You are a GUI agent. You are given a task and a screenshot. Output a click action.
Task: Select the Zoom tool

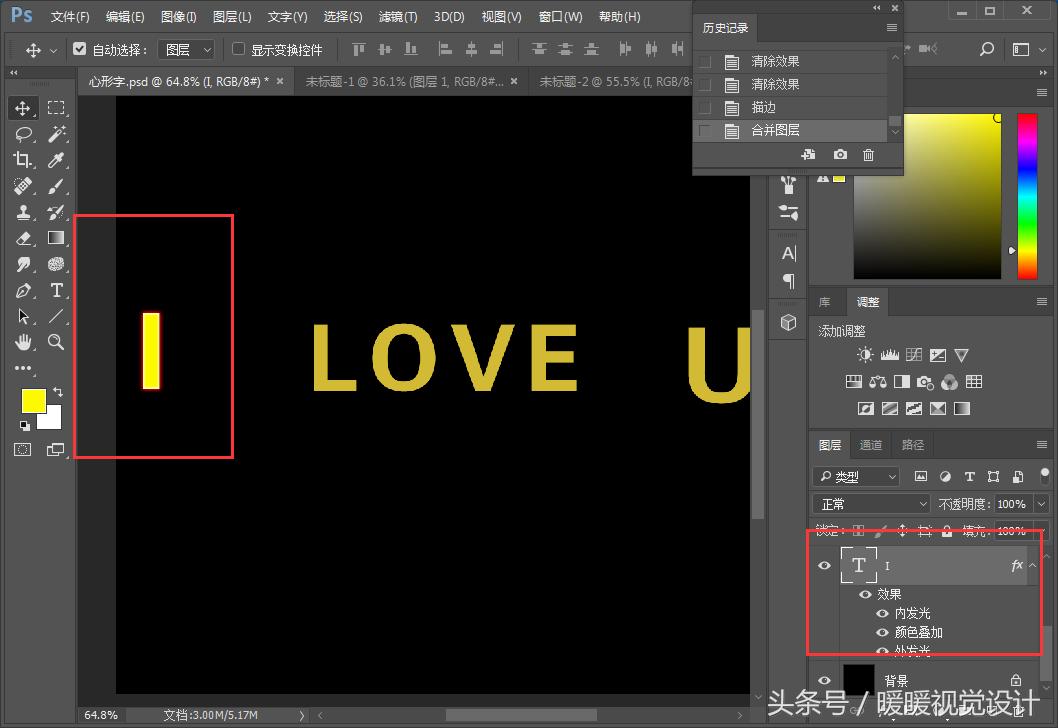point(56,342)
